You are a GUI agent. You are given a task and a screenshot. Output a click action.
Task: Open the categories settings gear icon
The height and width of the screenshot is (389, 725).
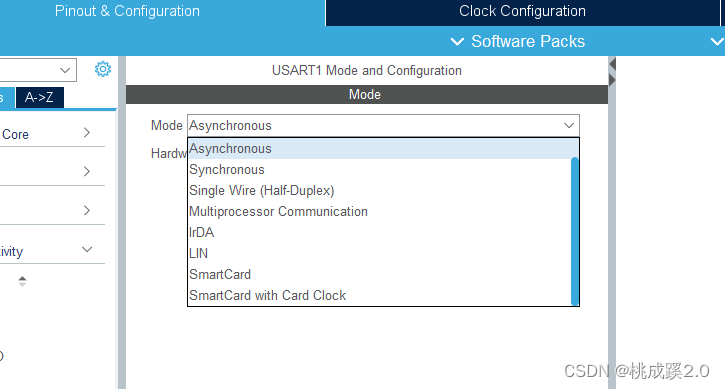tap(103, 69)
